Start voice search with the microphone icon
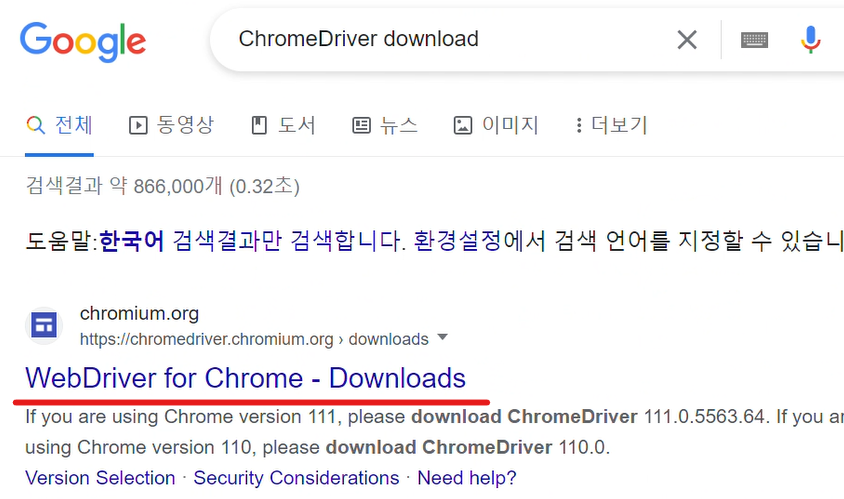Image resolution: width=844 pixels, height=499 pixels. (810, 40)
